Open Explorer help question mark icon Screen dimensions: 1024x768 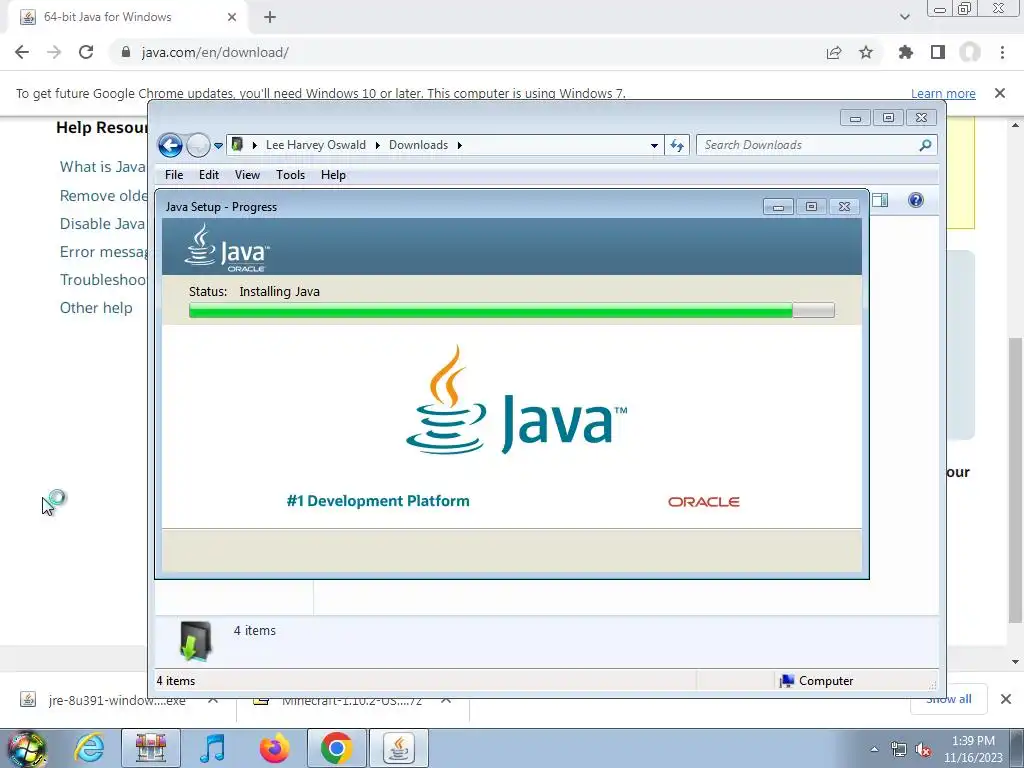(916, 200)
